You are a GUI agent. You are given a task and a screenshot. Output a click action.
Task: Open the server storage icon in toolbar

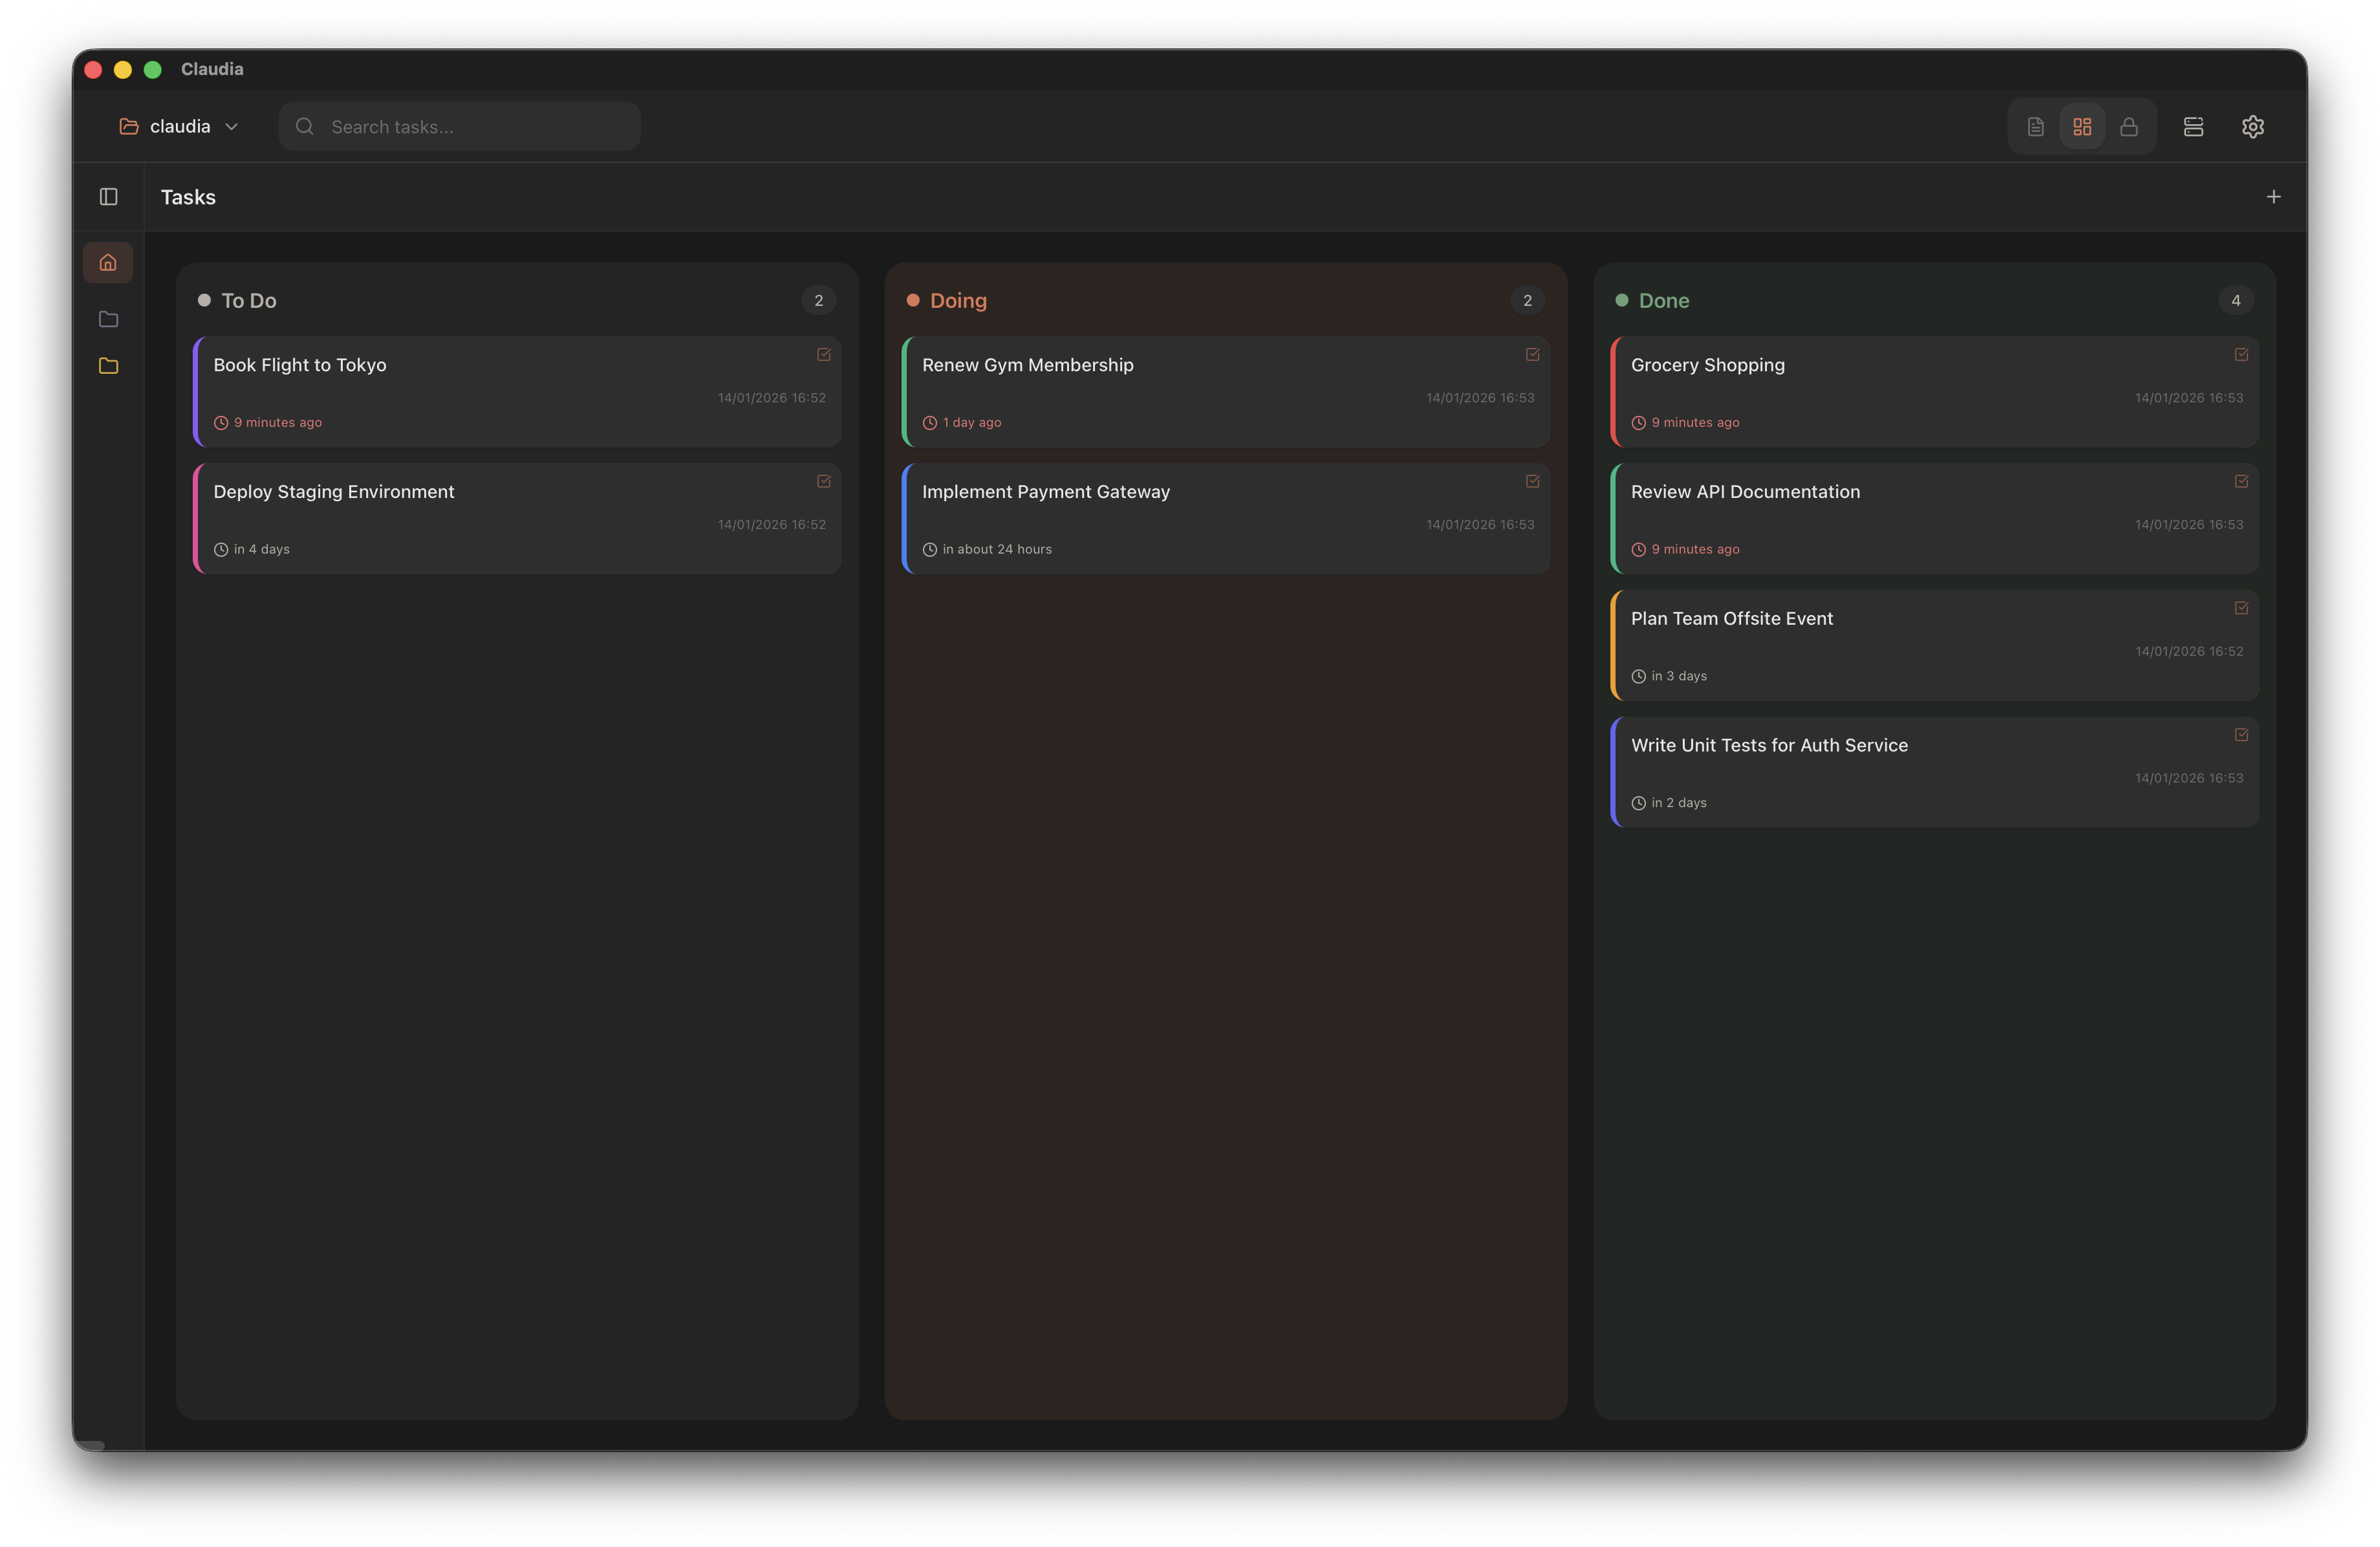pos(2194,126)
